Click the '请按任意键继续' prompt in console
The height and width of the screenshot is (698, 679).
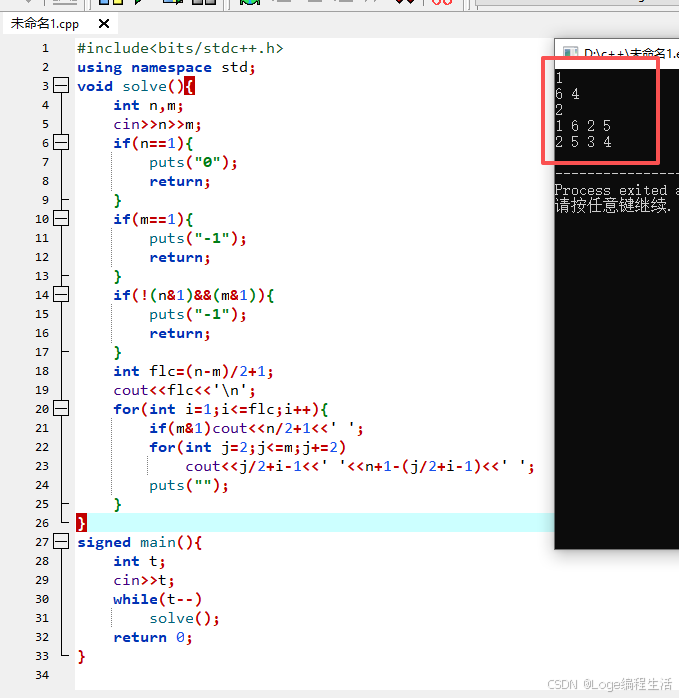point(613,206)
